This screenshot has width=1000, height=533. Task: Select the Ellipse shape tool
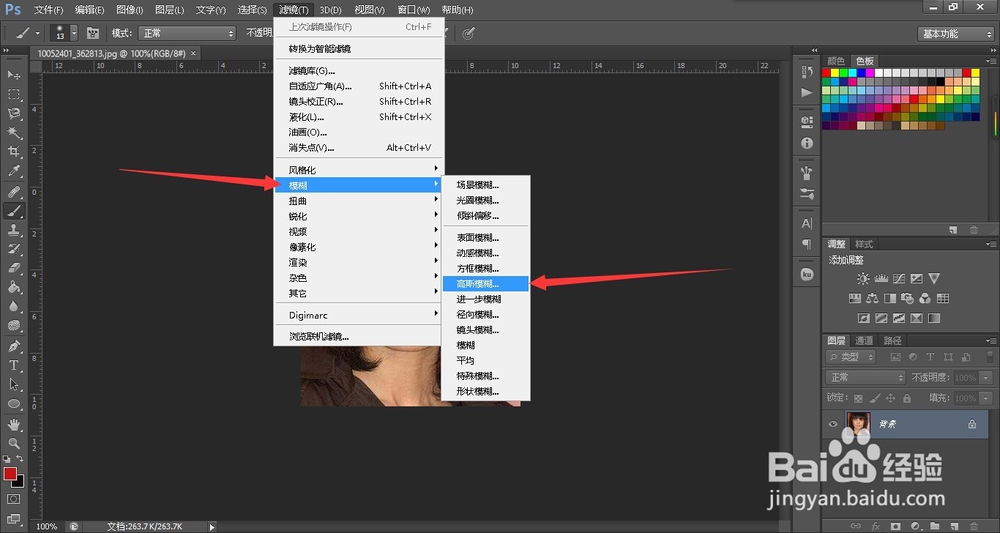pos(13,404)
